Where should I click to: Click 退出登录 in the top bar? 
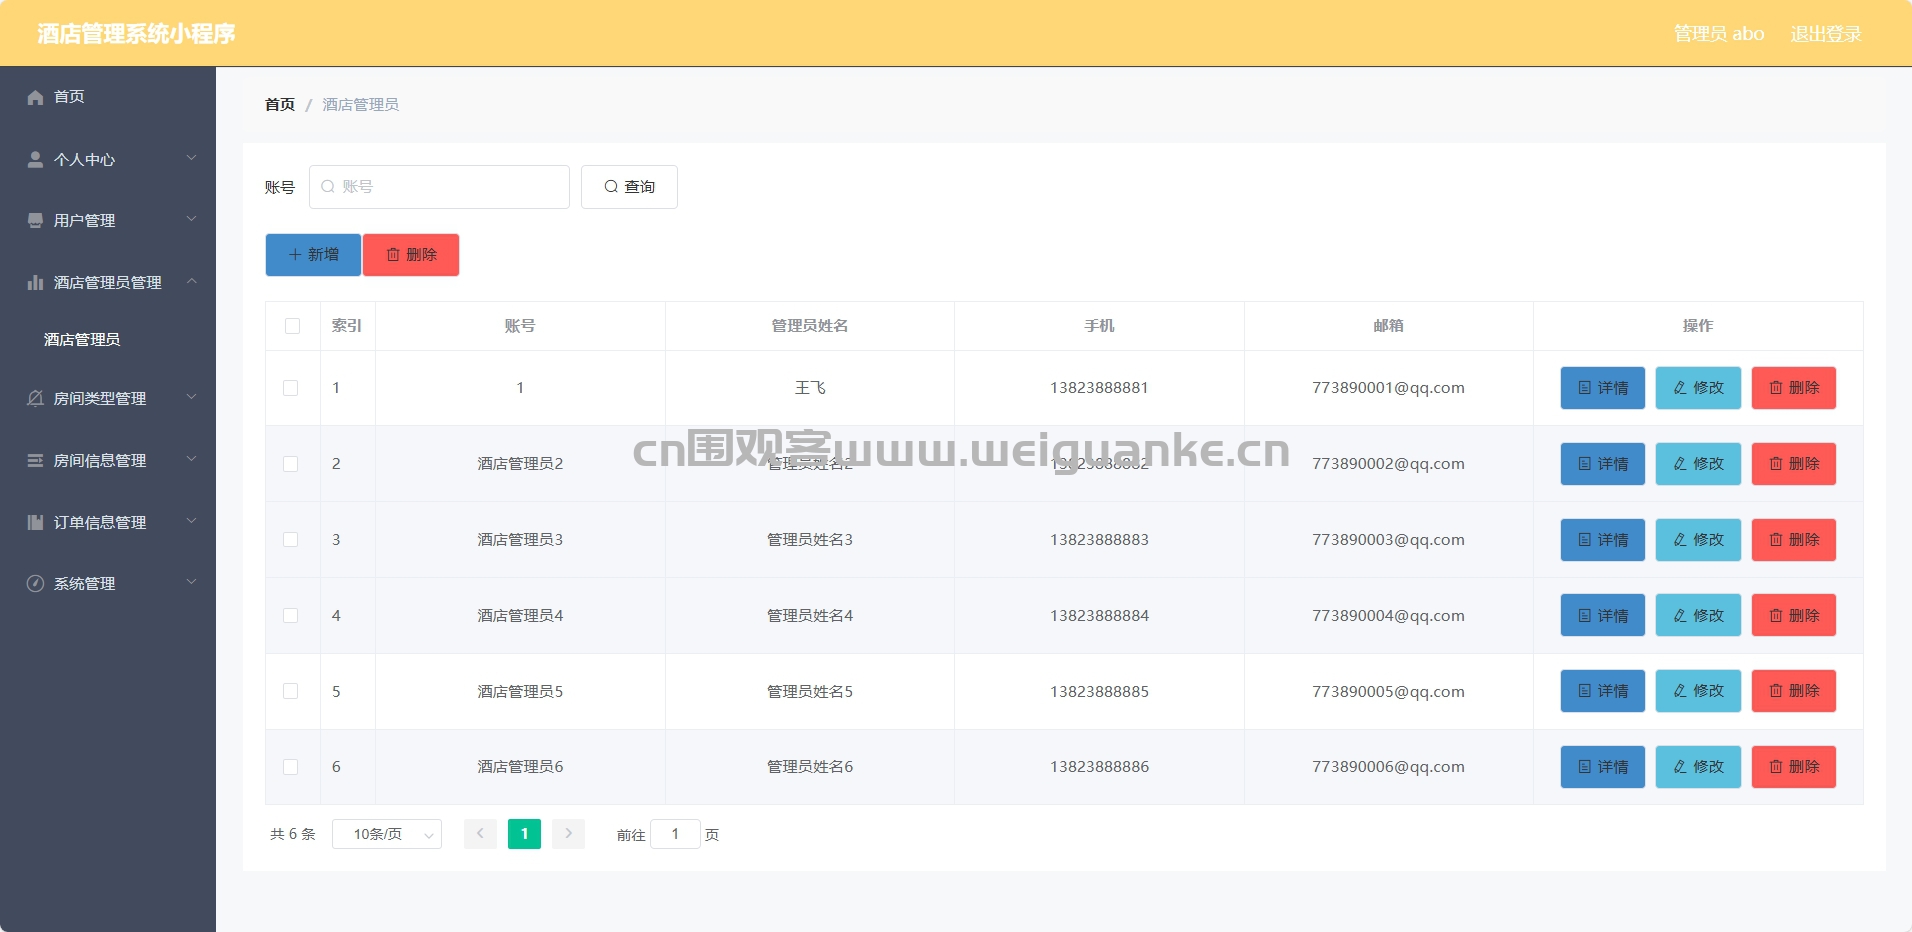click(x=1826, y=34)
